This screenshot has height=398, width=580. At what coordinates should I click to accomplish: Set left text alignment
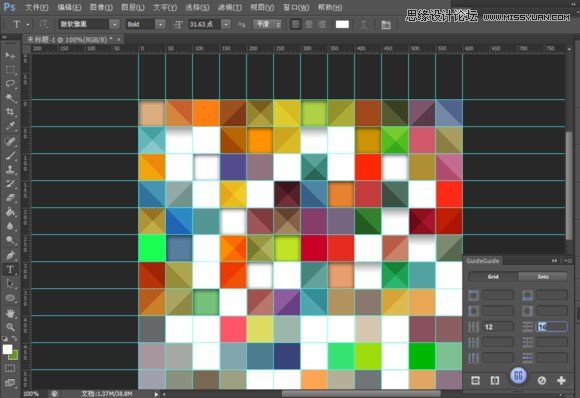point(296,24)
